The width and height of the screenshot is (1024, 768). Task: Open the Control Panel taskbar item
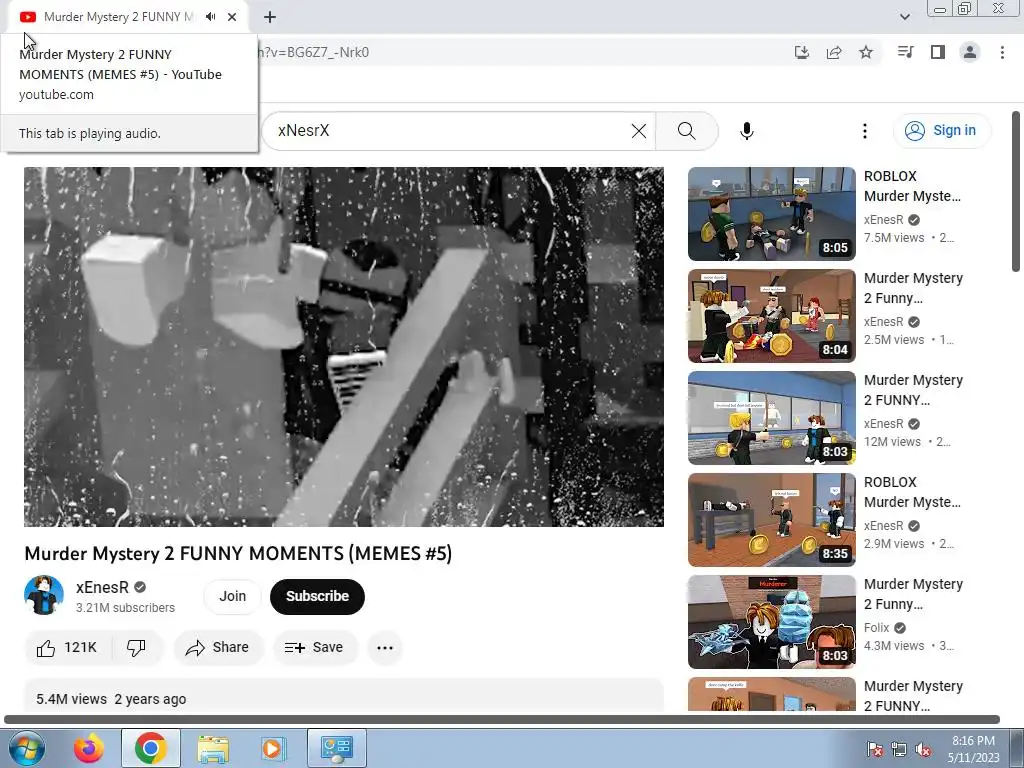[x=337, y=748]
